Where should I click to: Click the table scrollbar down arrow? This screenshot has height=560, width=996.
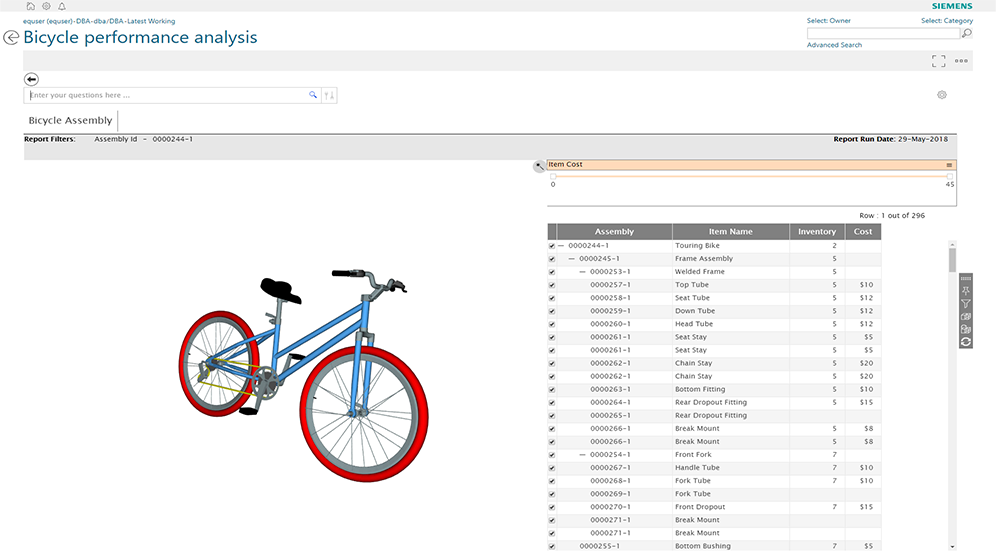(x=952, y=547)
